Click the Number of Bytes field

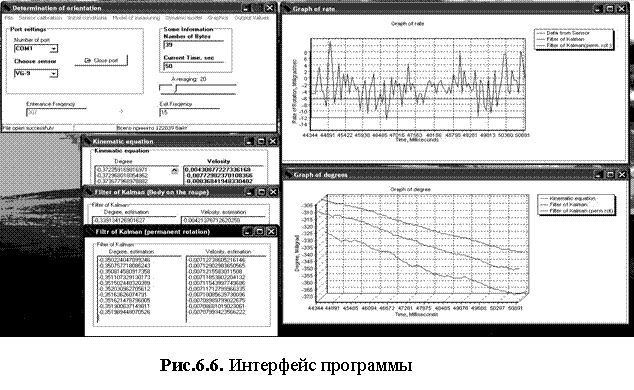pos(193,45)
